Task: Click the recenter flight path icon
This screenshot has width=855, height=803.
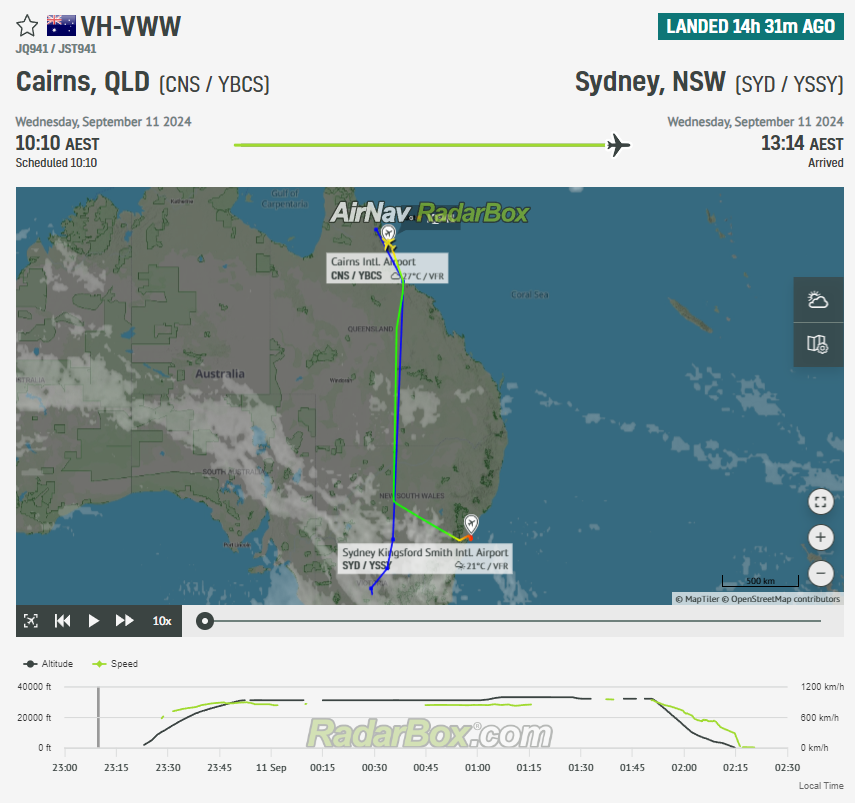Action: pos(31,621)
